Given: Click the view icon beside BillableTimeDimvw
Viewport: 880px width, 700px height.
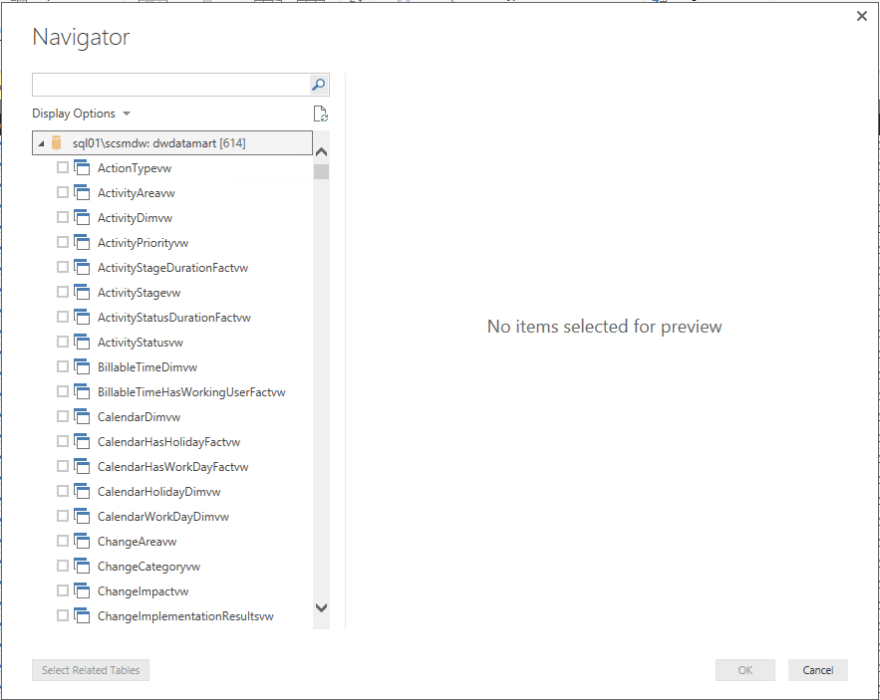Looking at the screenshot, I should coord(82,366).
